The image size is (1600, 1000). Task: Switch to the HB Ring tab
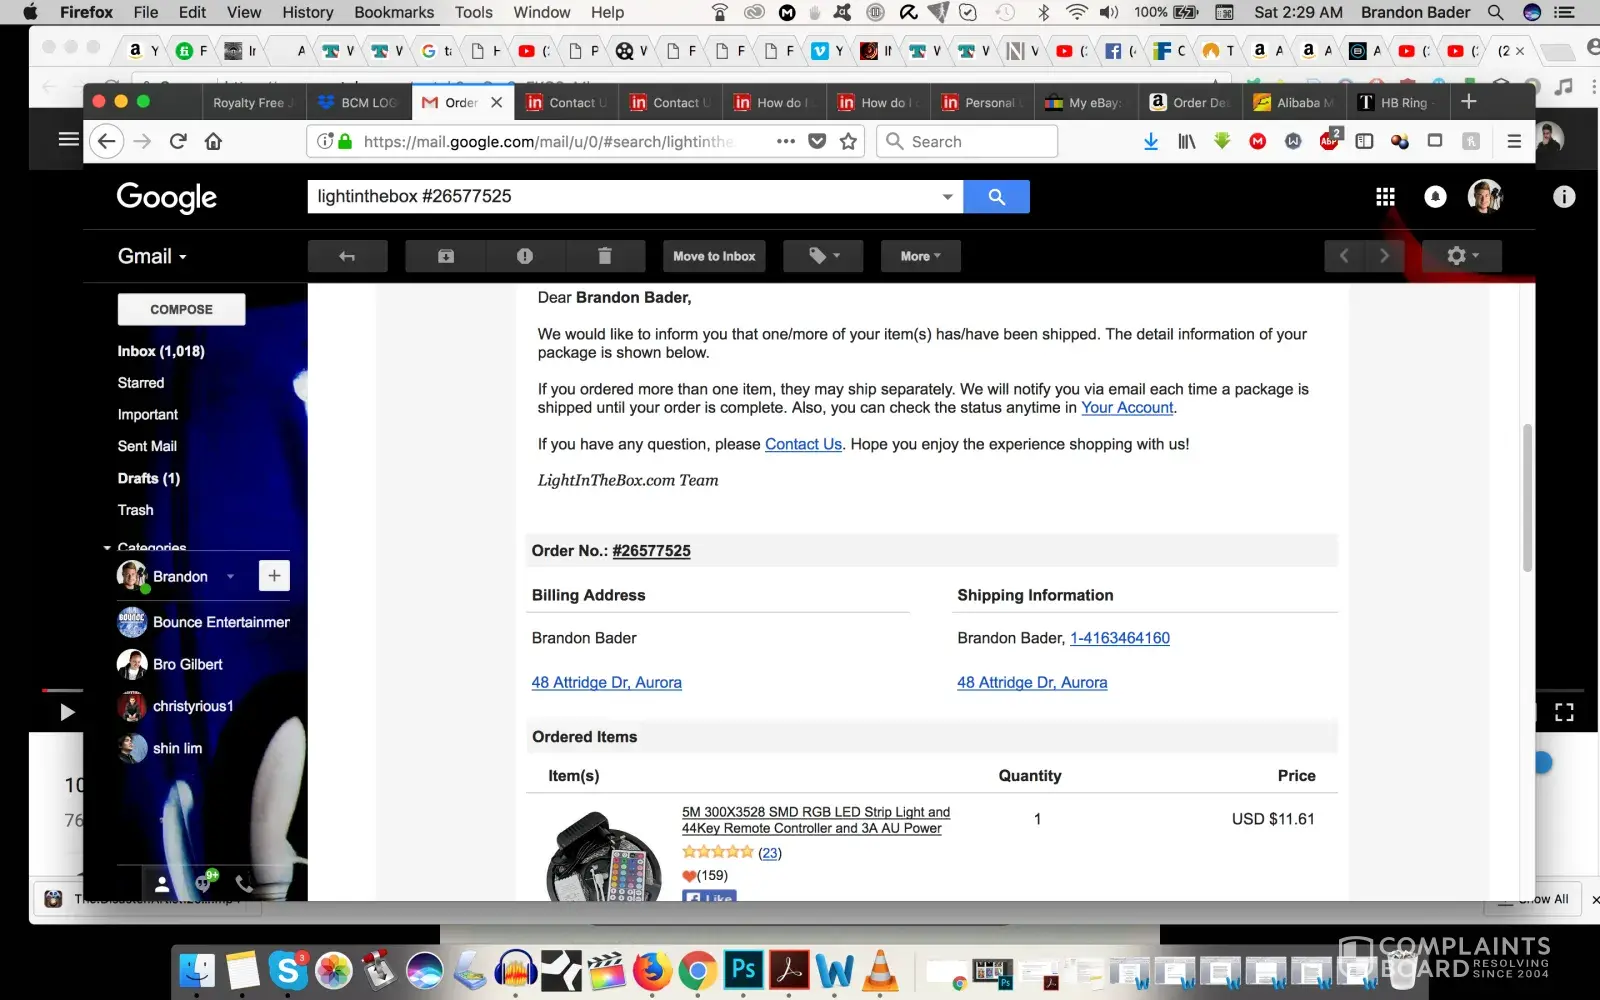[1397, 103]
